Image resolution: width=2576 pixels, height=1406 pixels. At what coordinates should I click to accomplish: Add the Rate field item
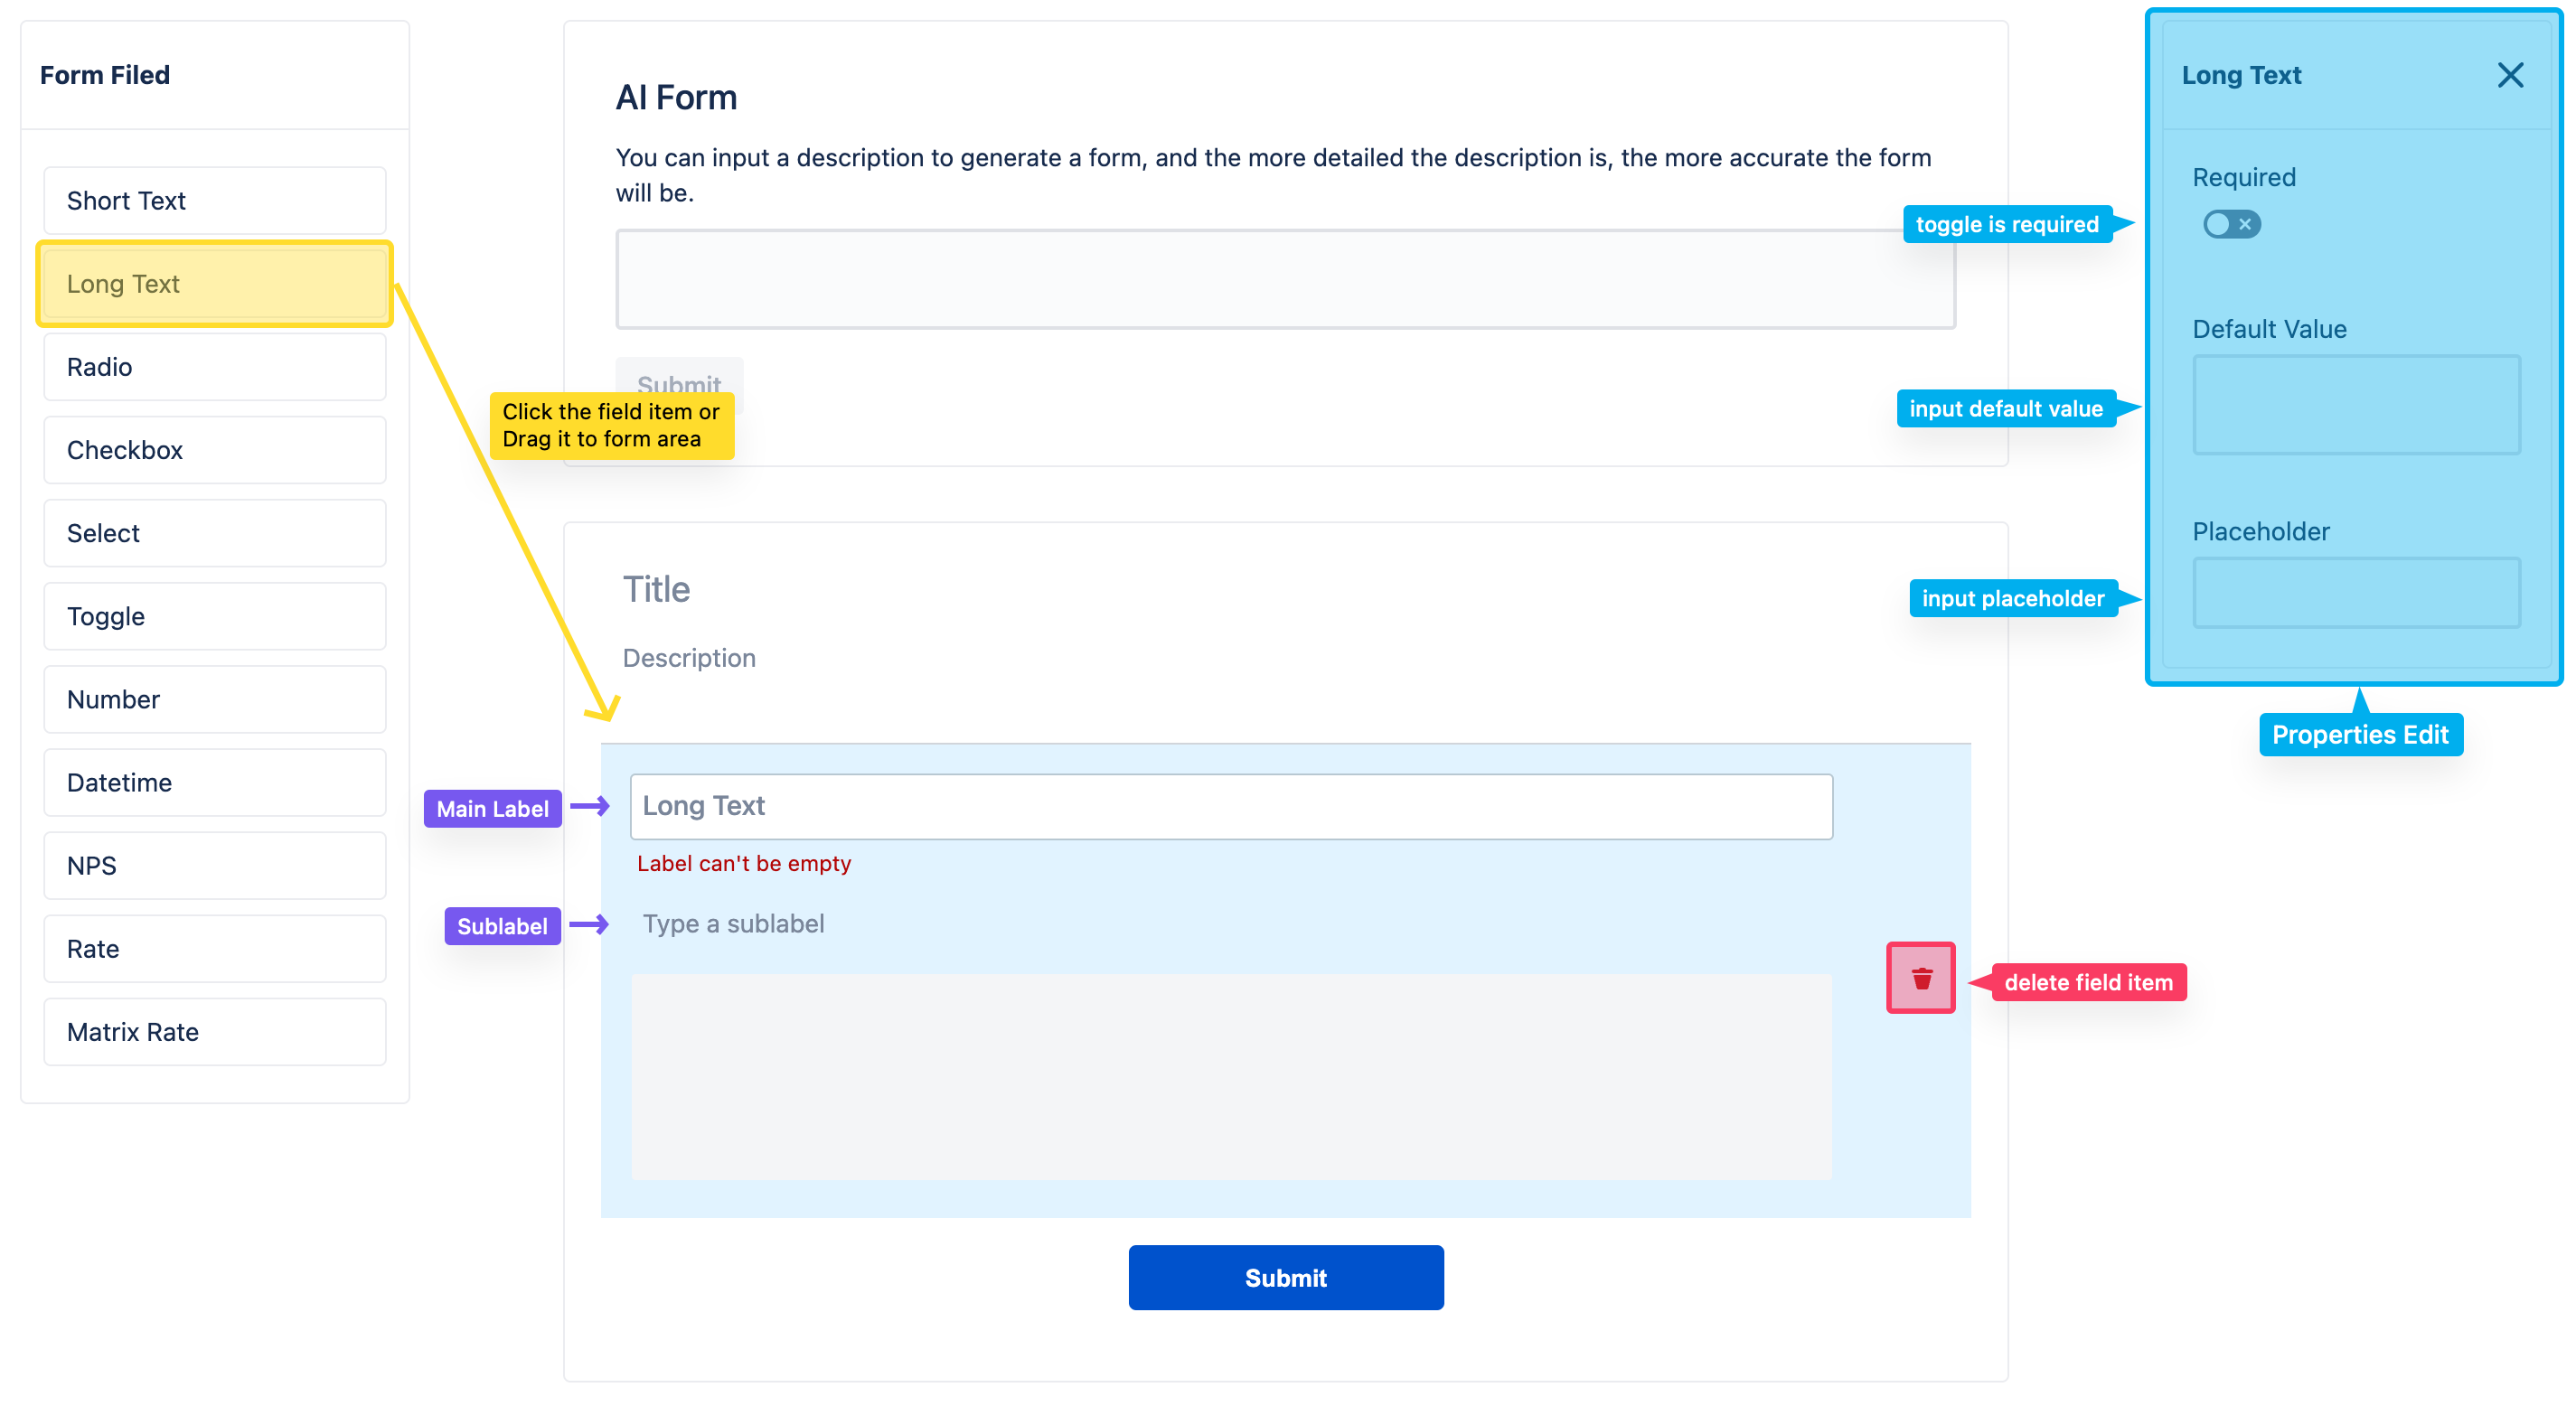(215, 948)
